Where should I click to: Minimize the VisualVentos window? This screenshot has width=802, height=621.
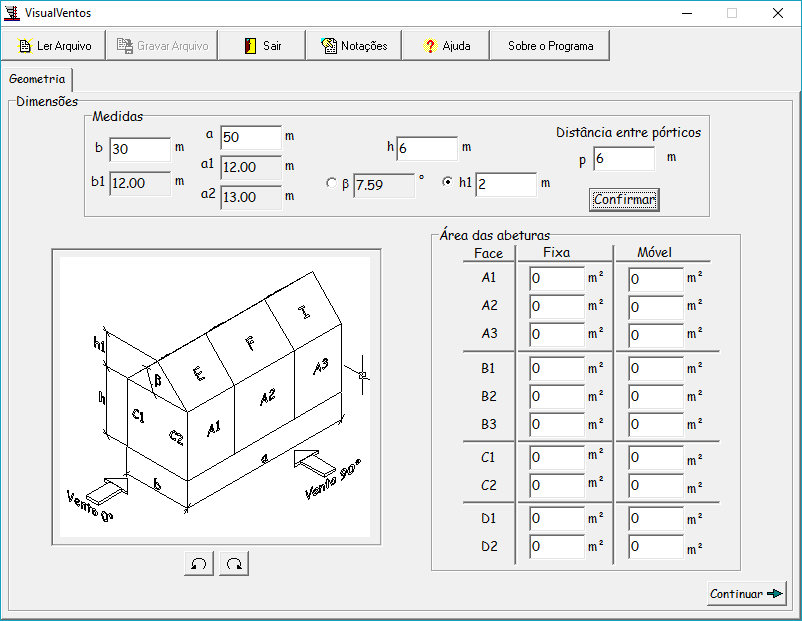(x=687, y=13)
